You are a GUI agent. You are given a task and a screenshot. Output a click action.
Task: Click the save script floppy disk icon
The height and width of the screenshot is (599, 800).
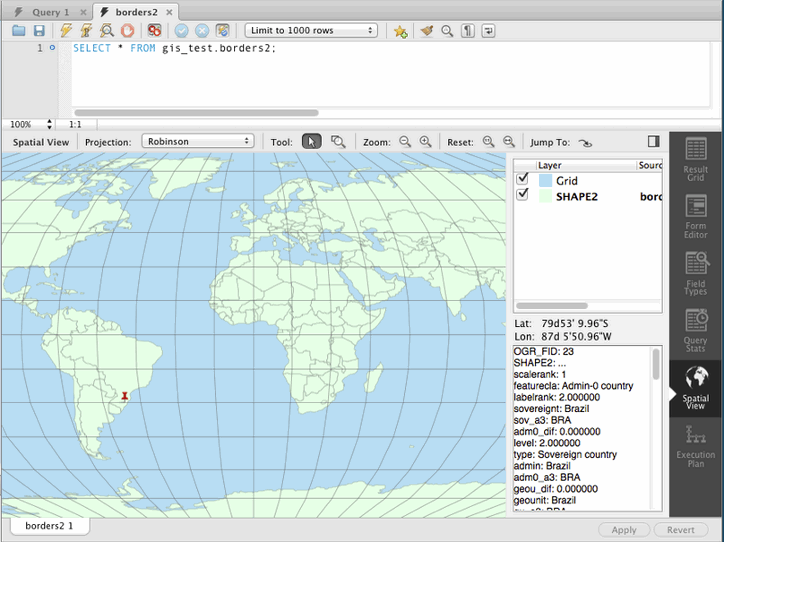pyautogui.click(x=38, y=31)
